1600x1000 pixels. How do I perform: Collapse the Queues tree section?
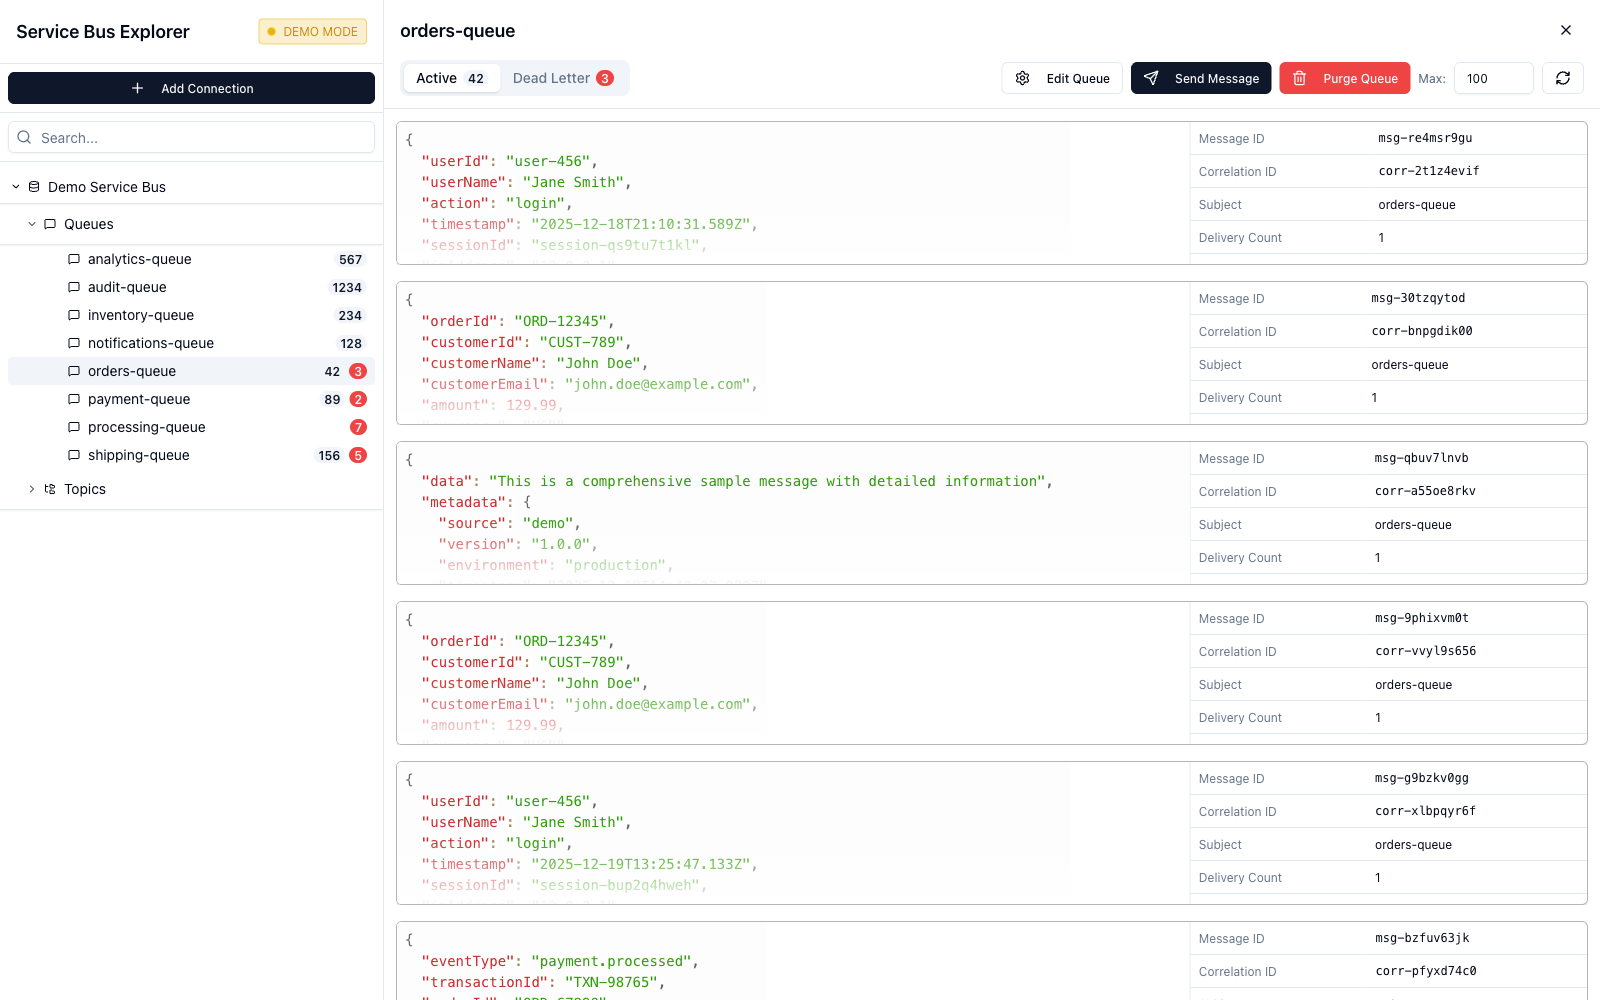31,224
